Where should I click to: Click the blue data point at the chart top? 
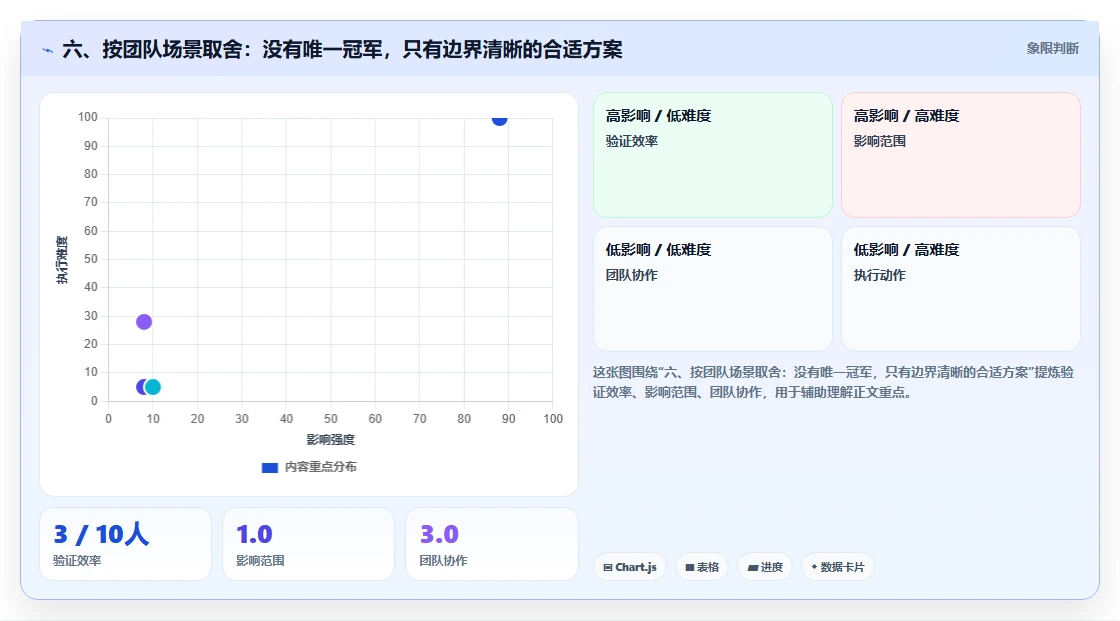499,119
